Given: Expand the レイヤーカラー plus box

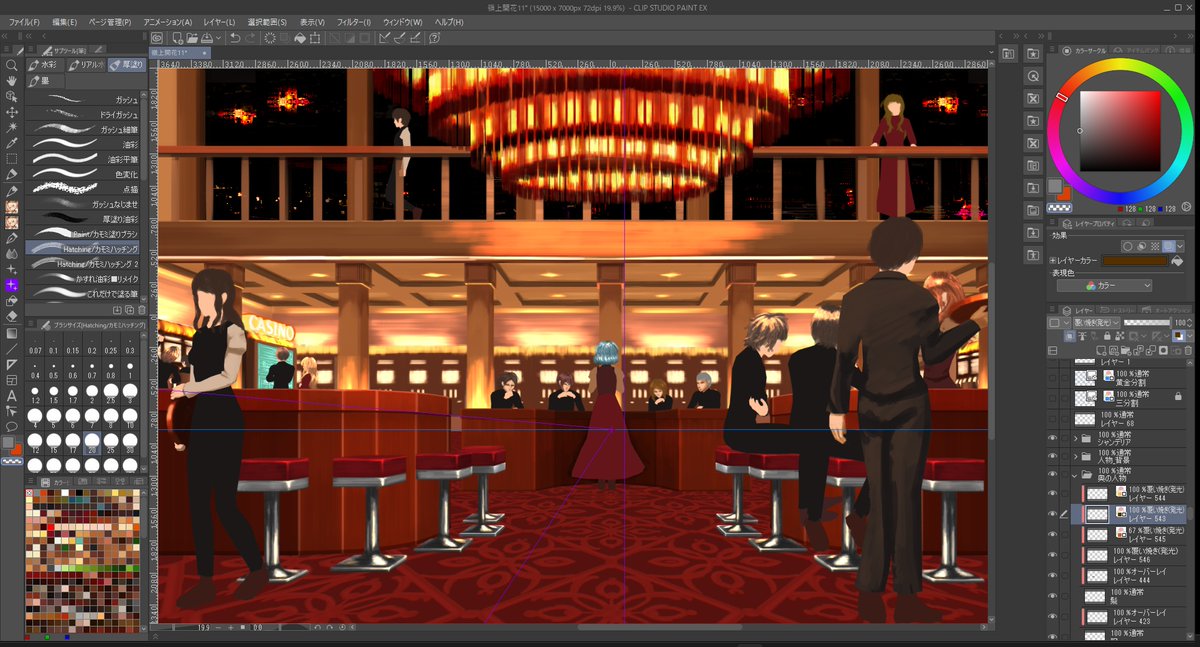Looking at the screenshot, I should tap(1053, 261).
